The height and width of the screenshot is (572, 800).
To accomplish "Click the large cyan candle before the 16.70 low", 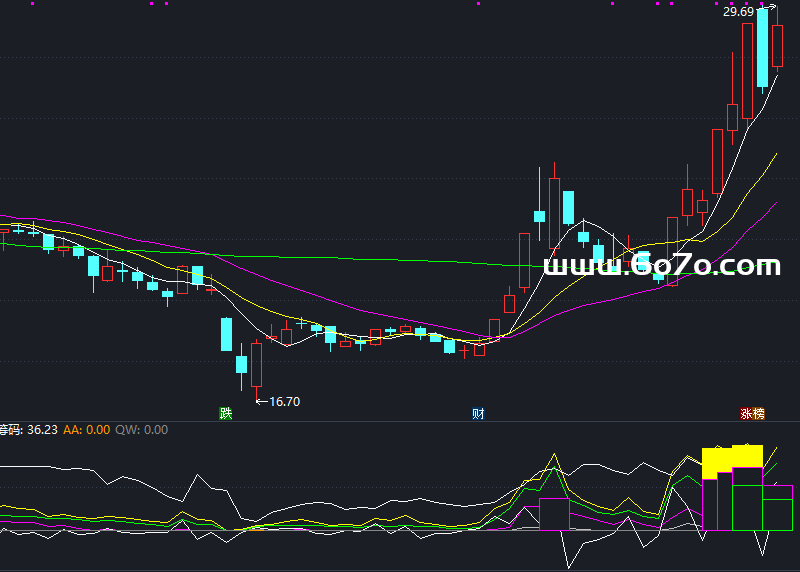I will [x=226, y=334].
